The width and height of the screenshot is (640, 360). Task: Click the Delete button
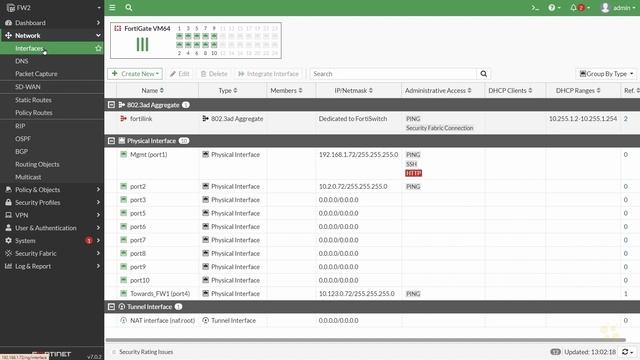click(214, 74)
